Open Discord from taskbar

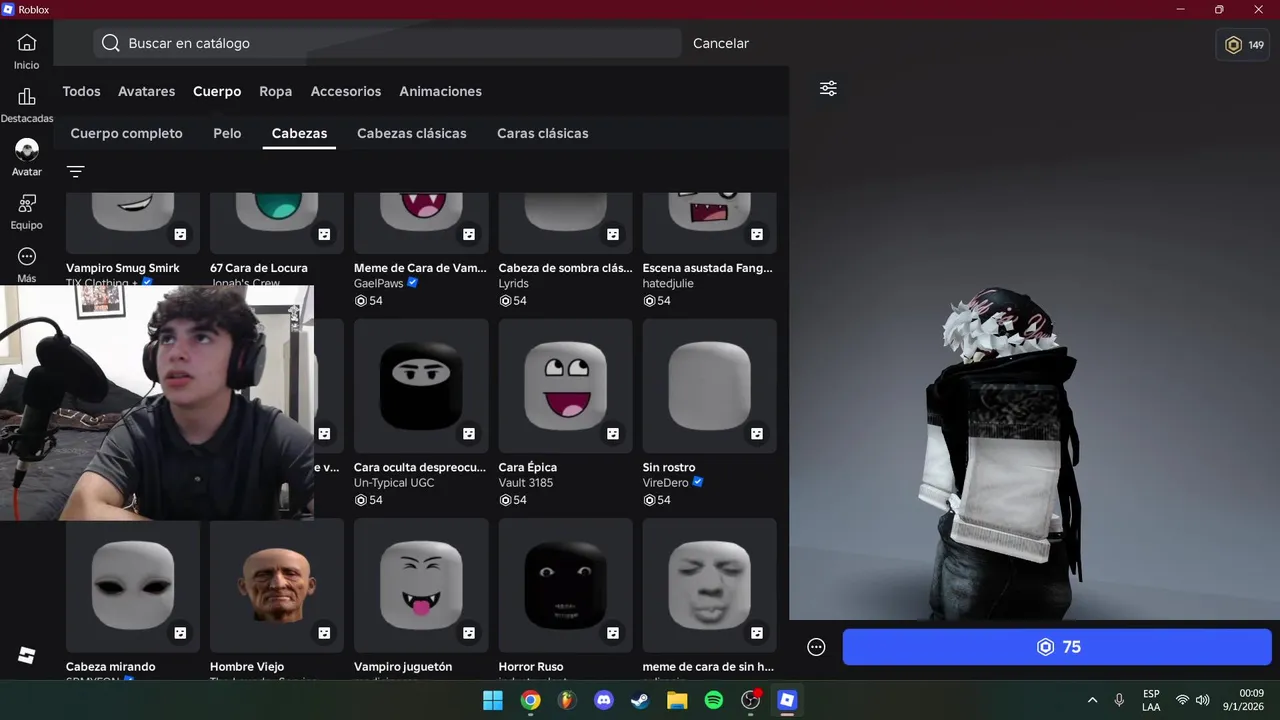tap(604, 700)
